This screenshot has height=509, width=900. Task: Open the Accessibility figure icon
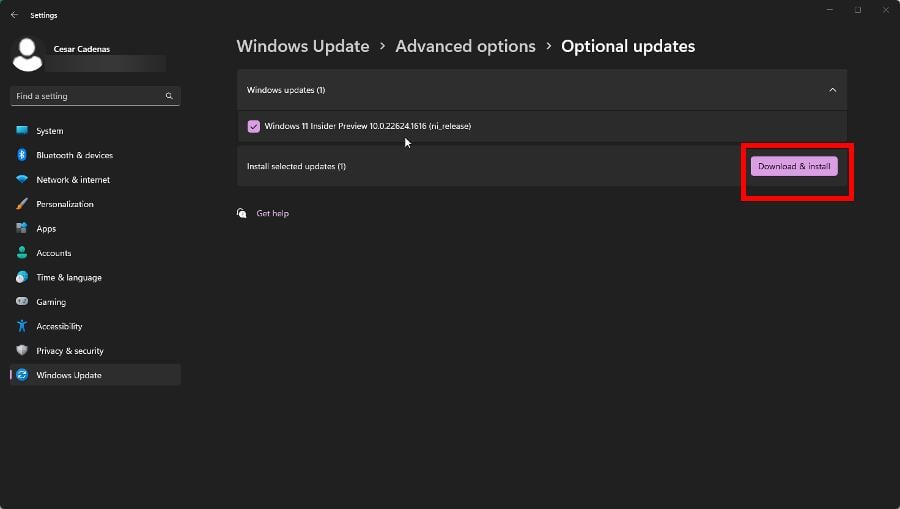[x=22, y=326]
